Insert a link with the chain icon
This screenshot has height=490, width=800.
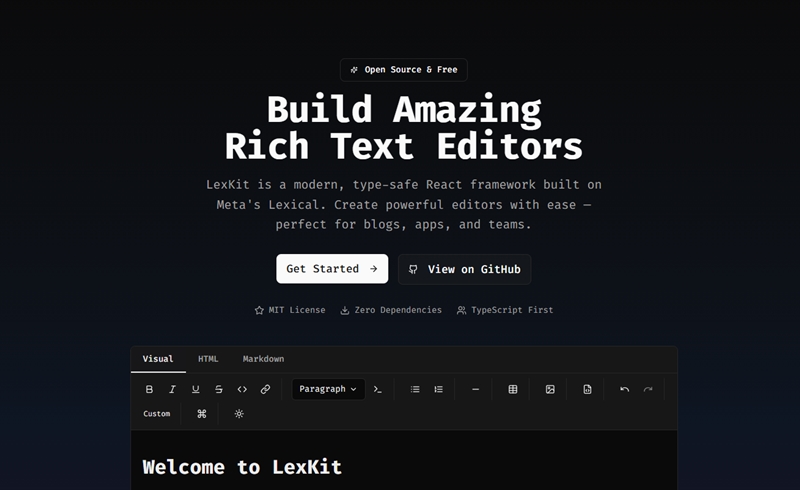point(265,389)
